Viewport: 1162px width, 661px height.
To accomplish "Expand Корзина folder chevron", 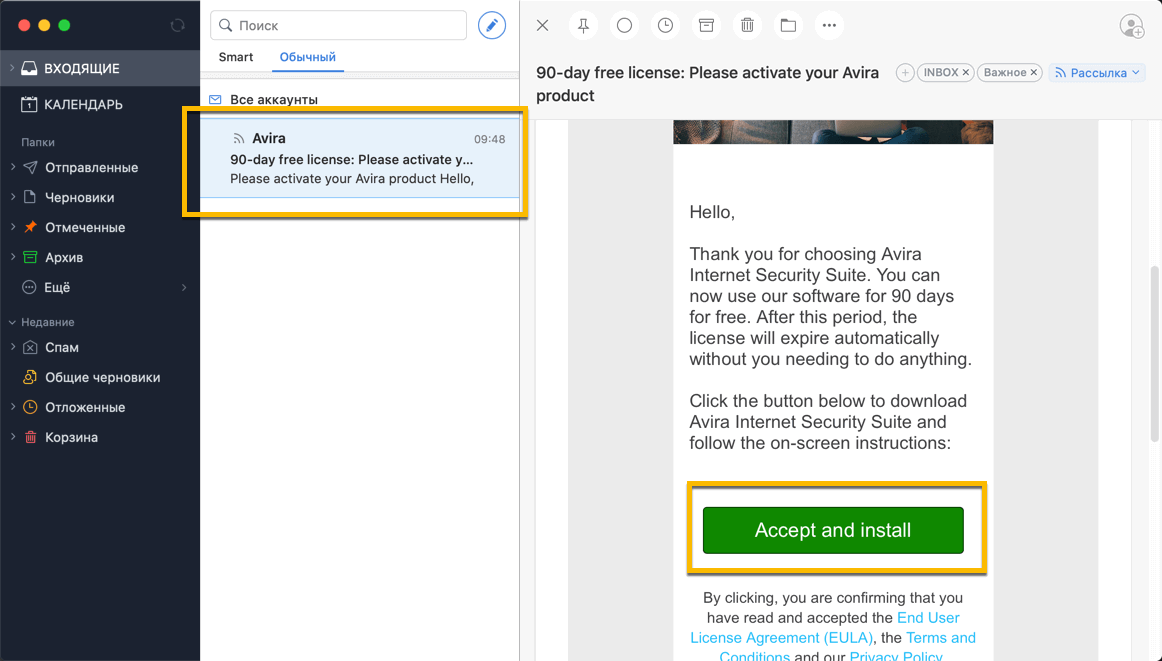I will pyautogui.click(x=13, y=437).
